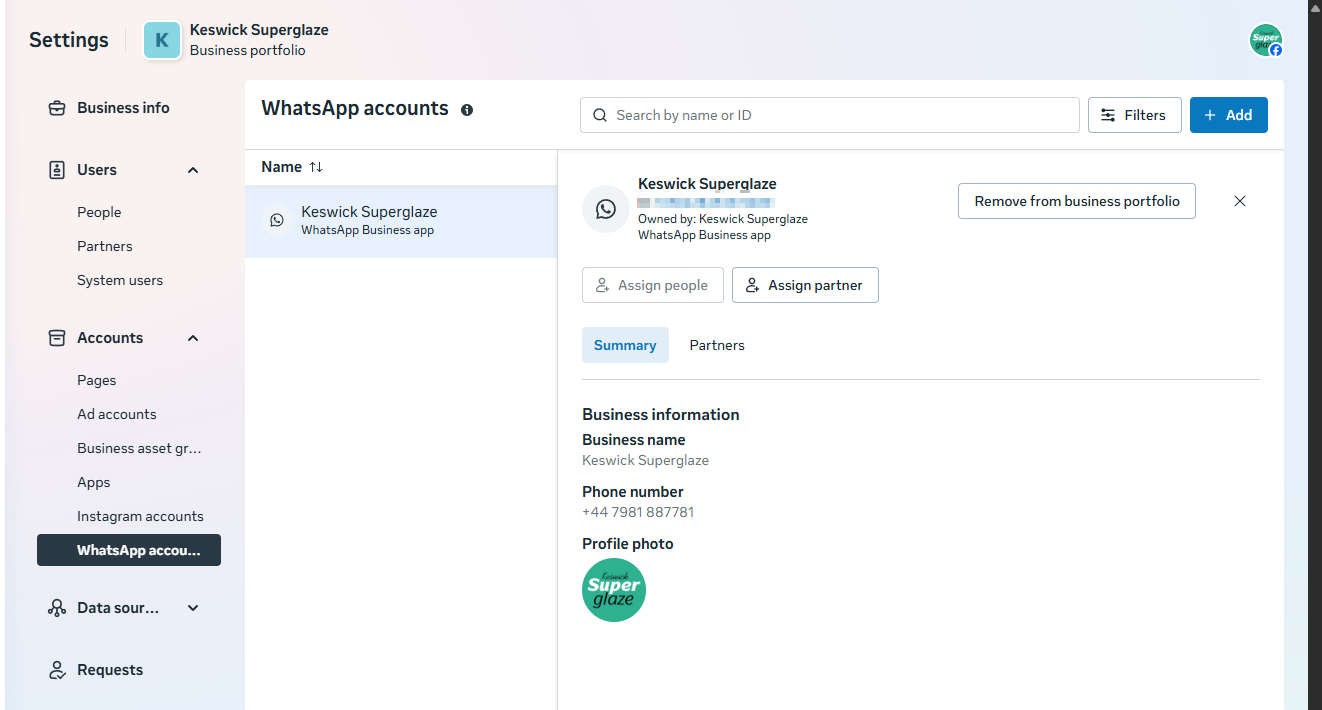Close the account details panel

pyautogui.click(x=1240, y=201)
